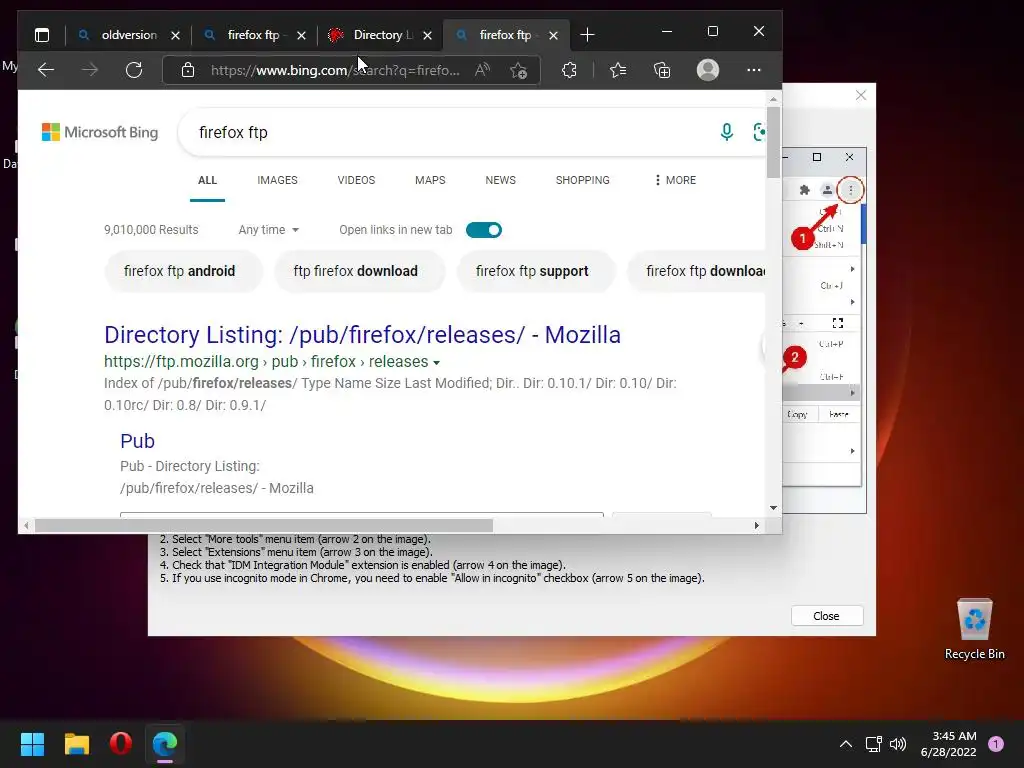Select the NEWS search category

tap(500, 180)
